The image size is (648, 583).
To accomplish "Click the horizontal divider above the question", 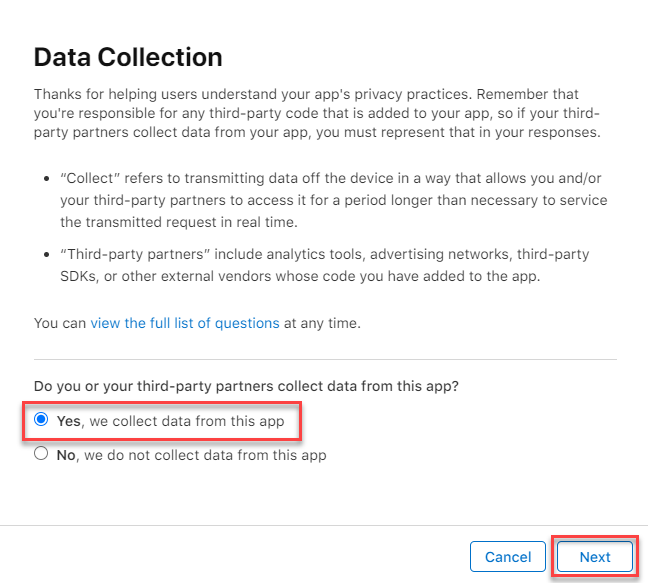I will click(x=325, y=359).
